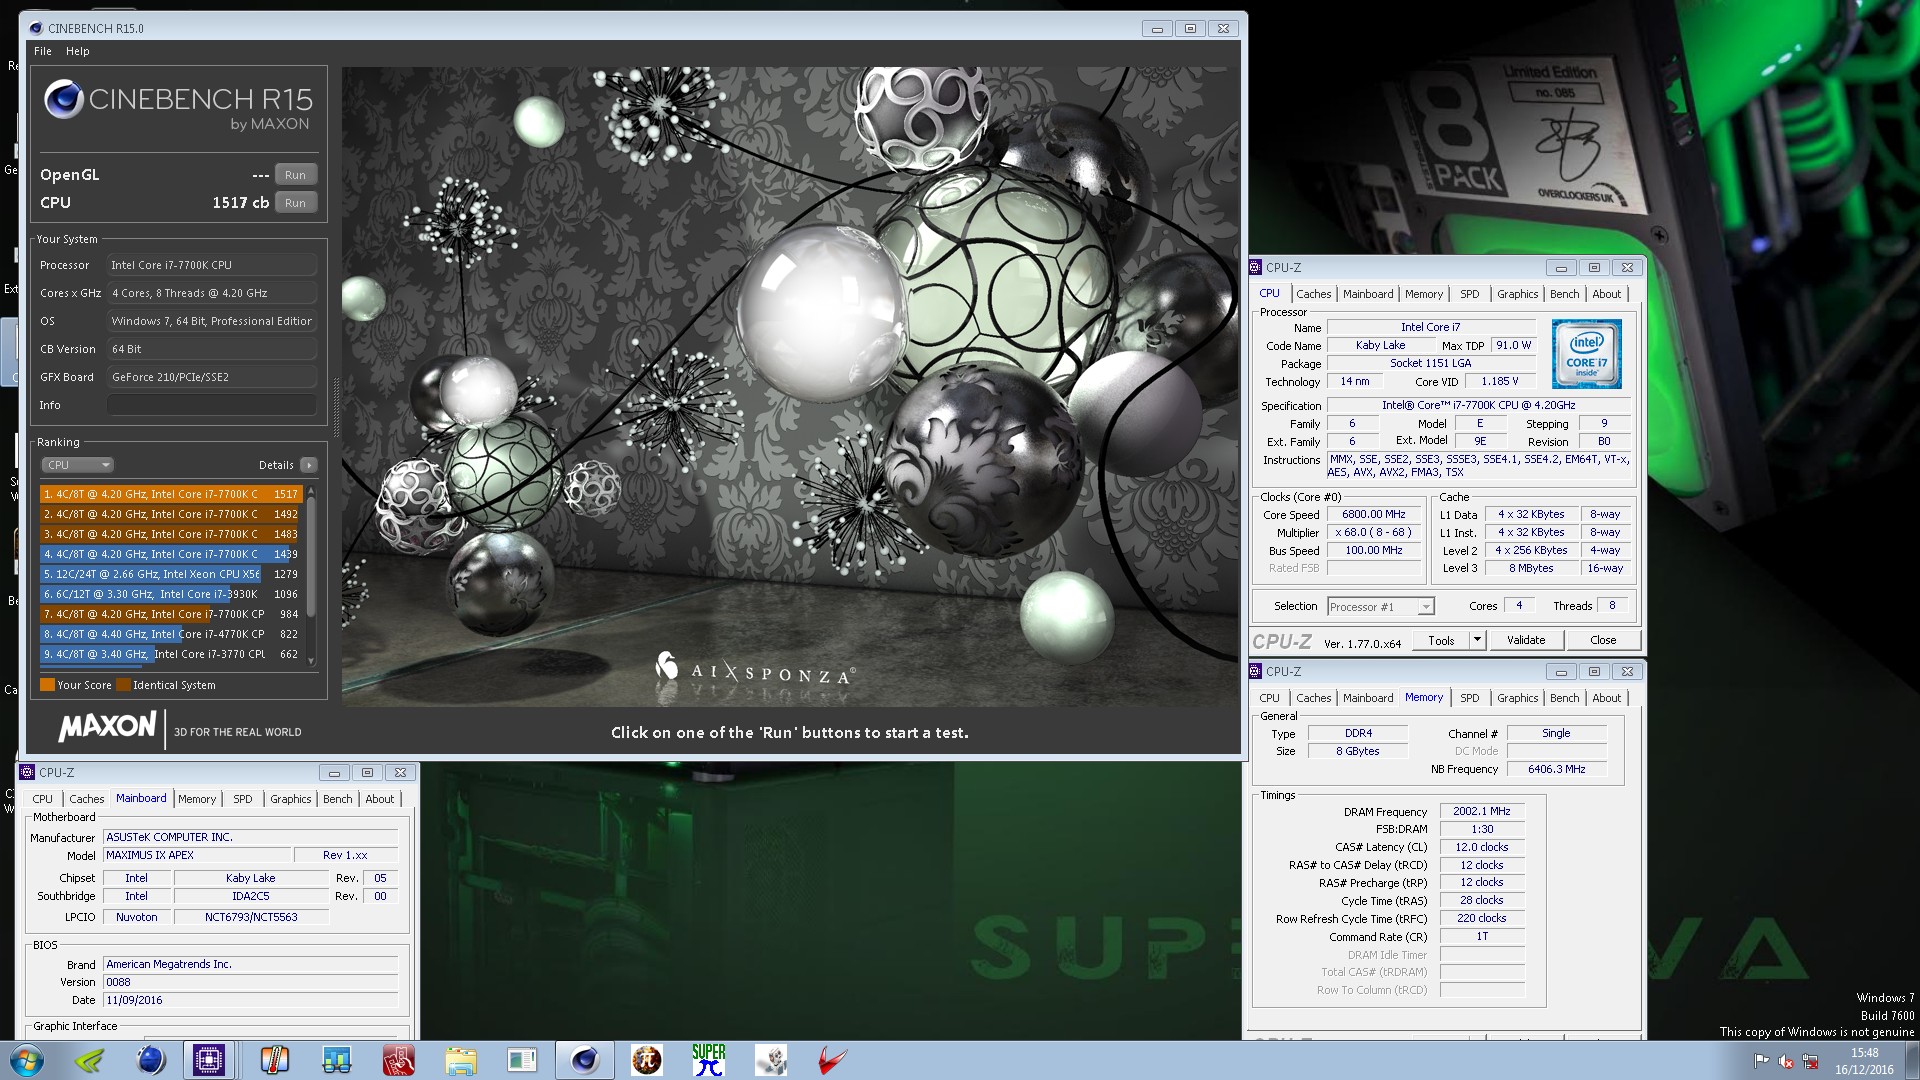Open About tab in Mainboard CPU-Z window

point(379,799)
